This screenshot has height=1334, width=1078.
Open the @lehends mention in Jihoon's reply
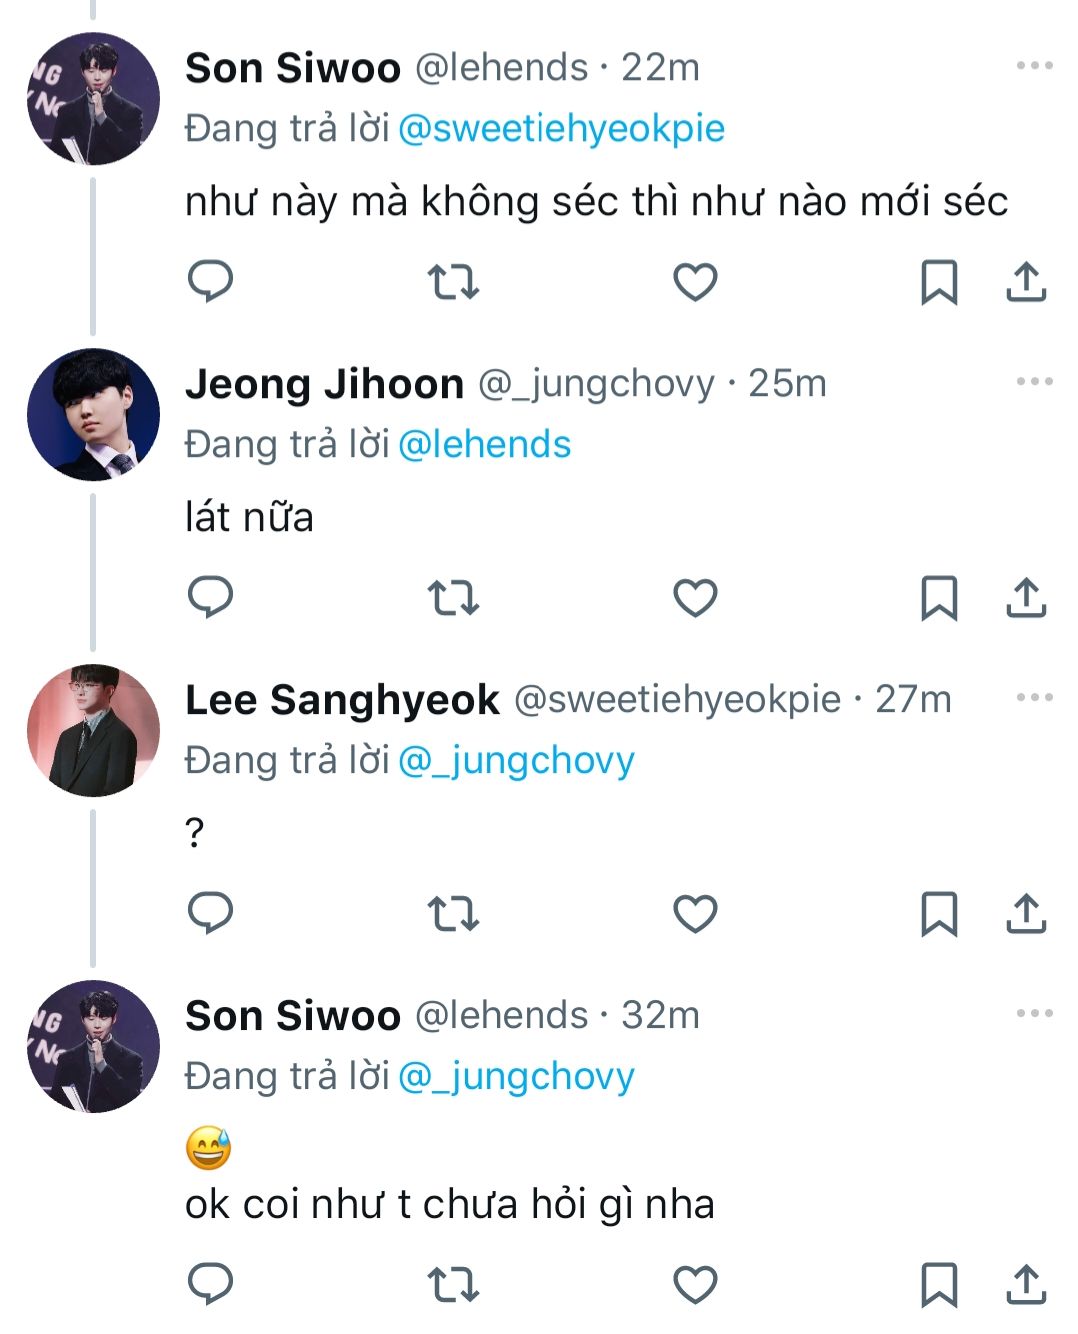(484, 445)
